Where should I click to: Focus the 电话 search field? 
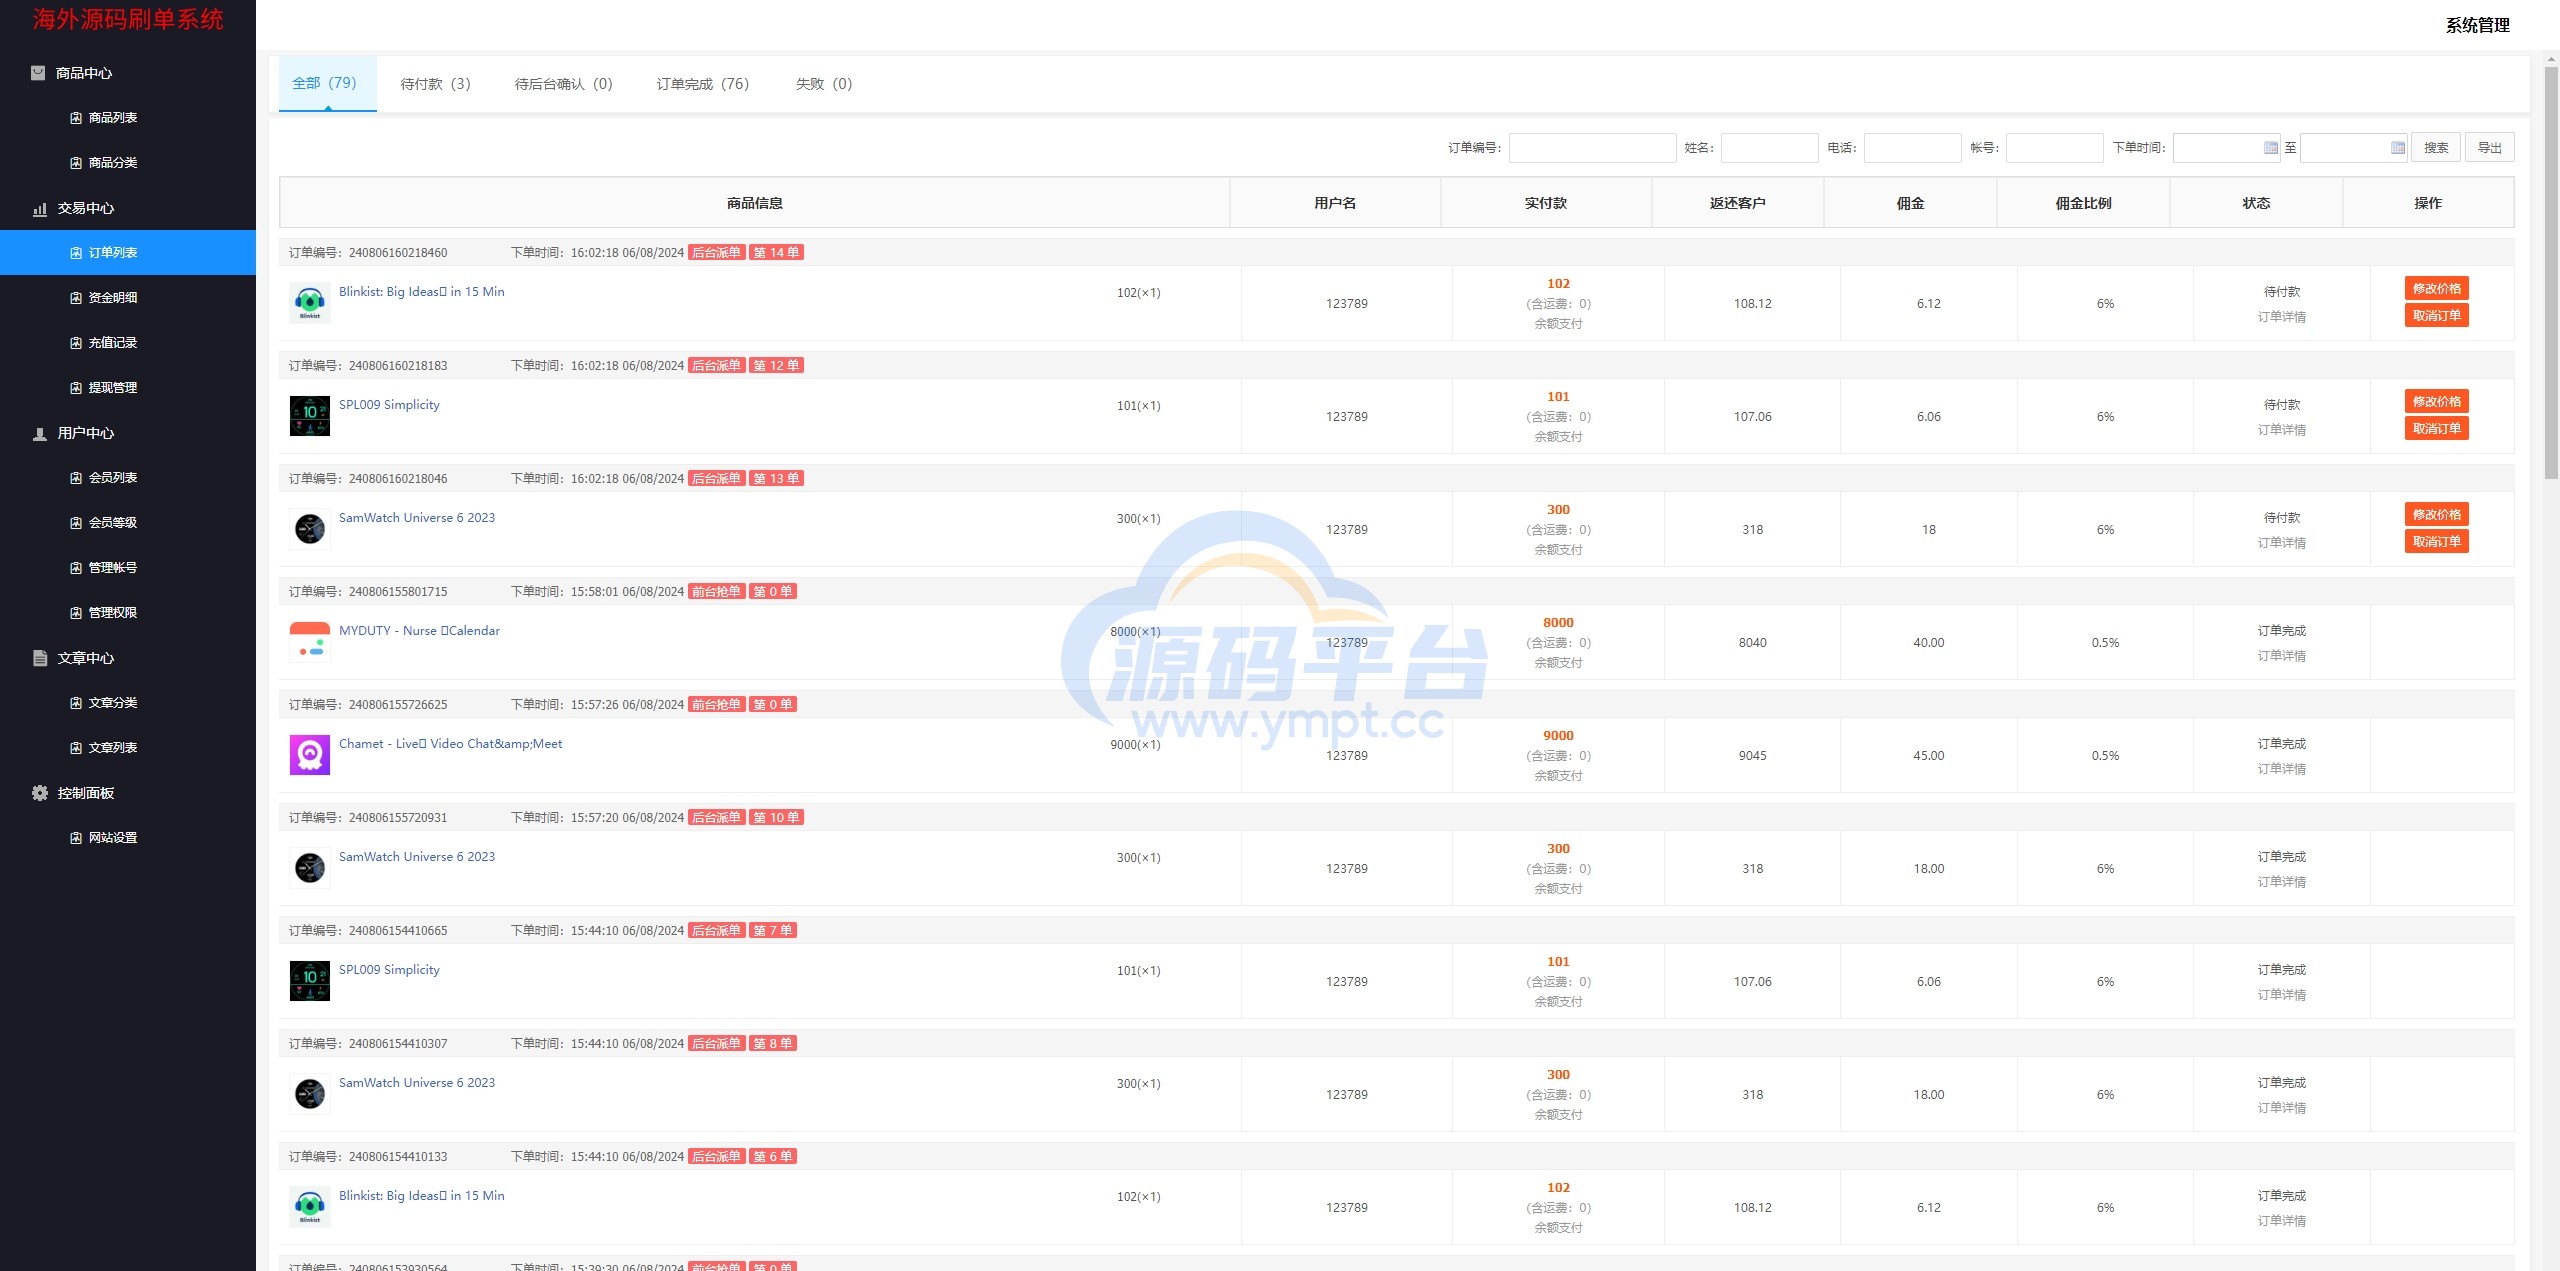[x=1912, y=148]
